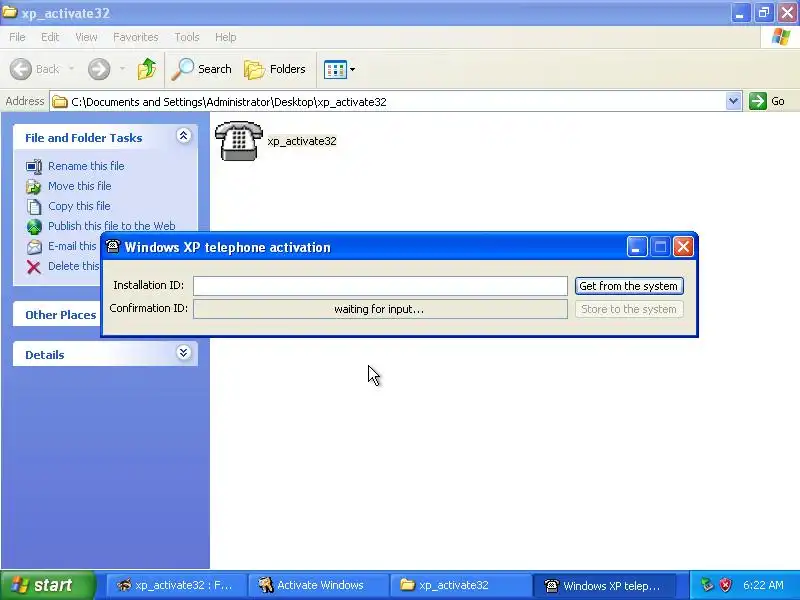Switch to Activate Windows taskbar item
800x600 pixels.
coord(318,585)
